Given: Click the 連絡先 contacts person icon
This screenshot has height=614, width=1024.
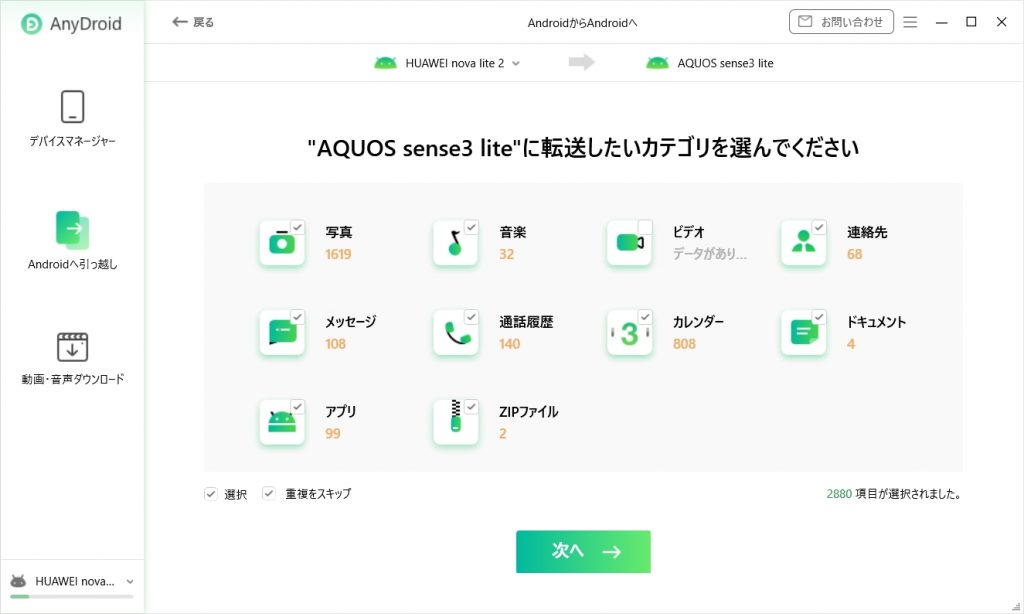Looking at the screenshot, I should pyautogui.click(x=803, y=243).
